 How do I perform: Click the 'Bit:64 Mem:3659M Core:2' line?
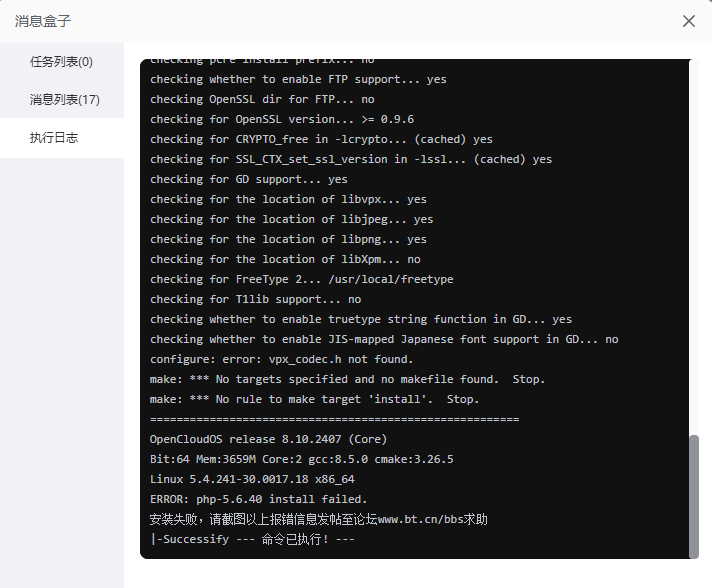(302, 459)
